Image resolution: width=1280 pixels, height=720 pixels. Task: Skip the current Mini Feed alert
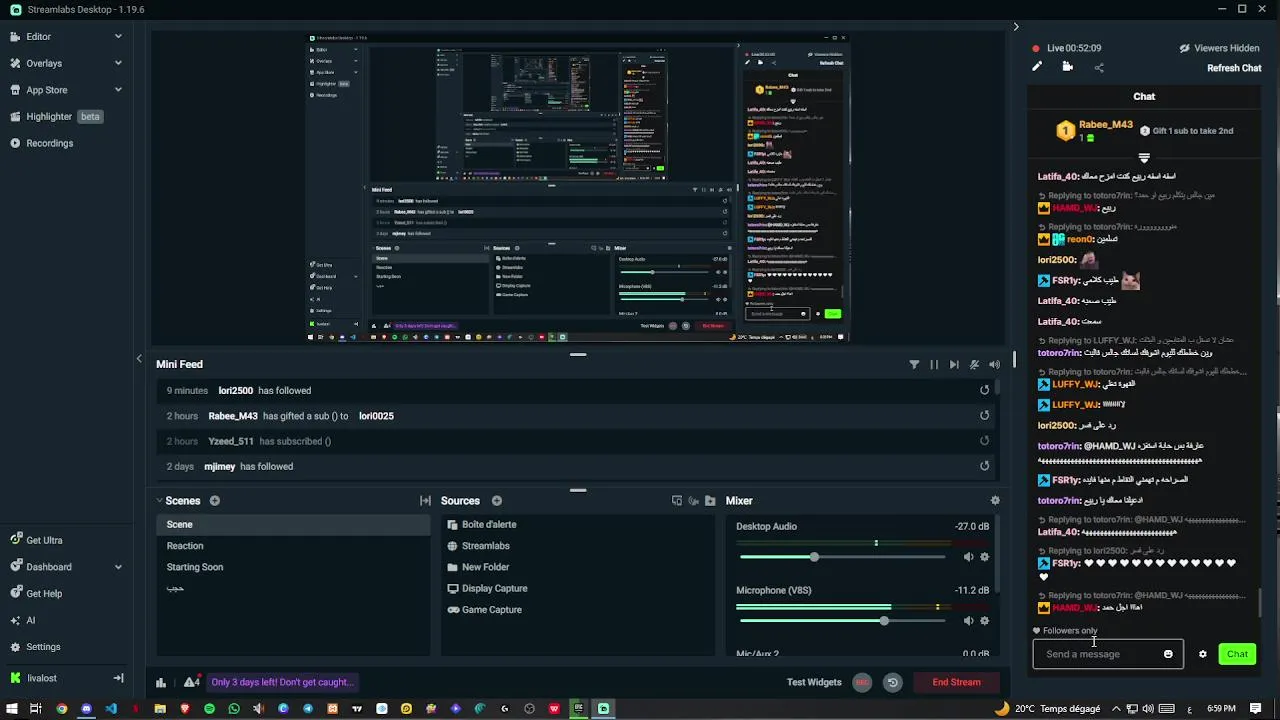point(954,365)
